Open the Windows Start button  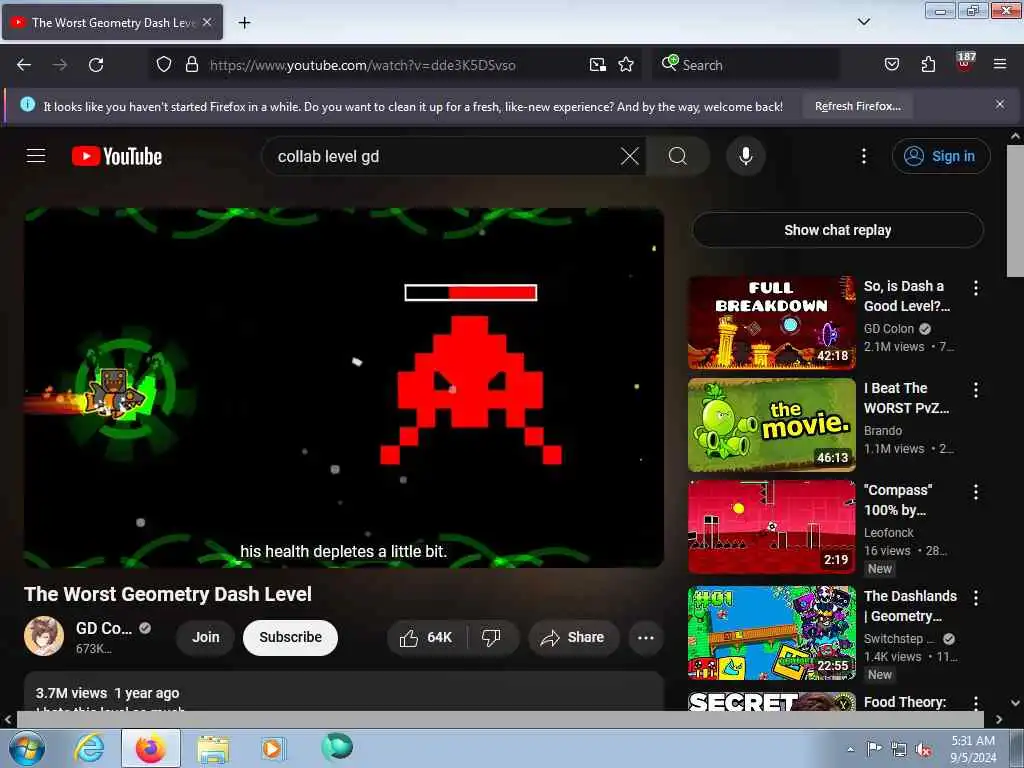26,748
